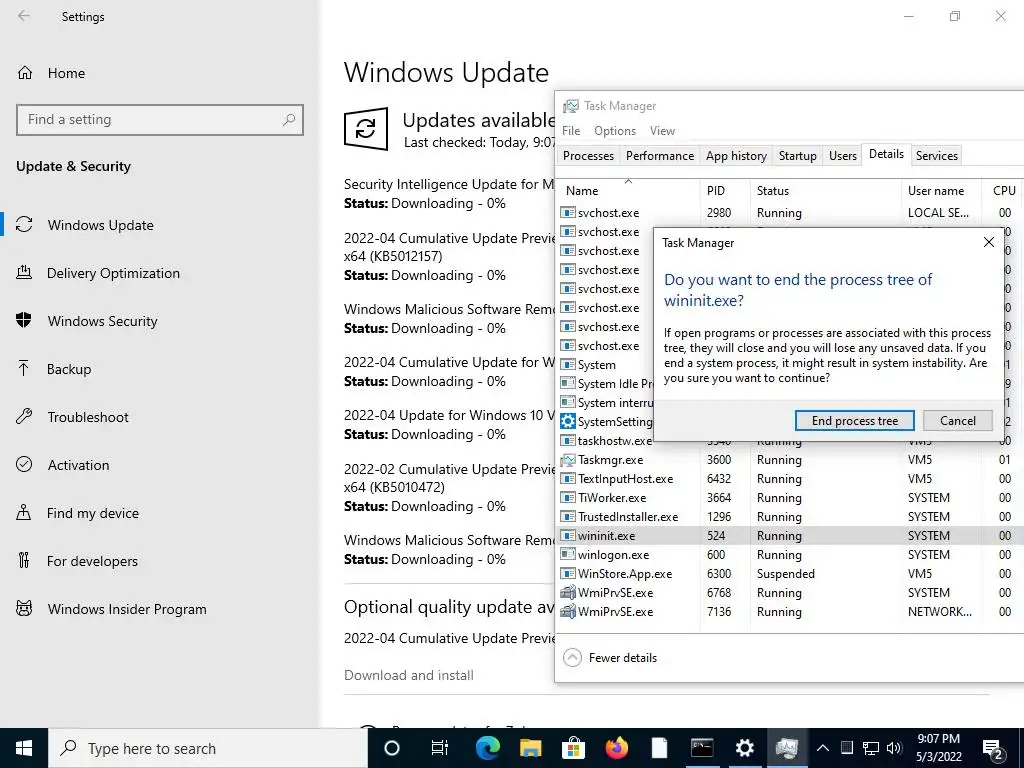Open File Explorer from the taskbar
This screenshot has height=768, width=1024.
coord(530,748)
